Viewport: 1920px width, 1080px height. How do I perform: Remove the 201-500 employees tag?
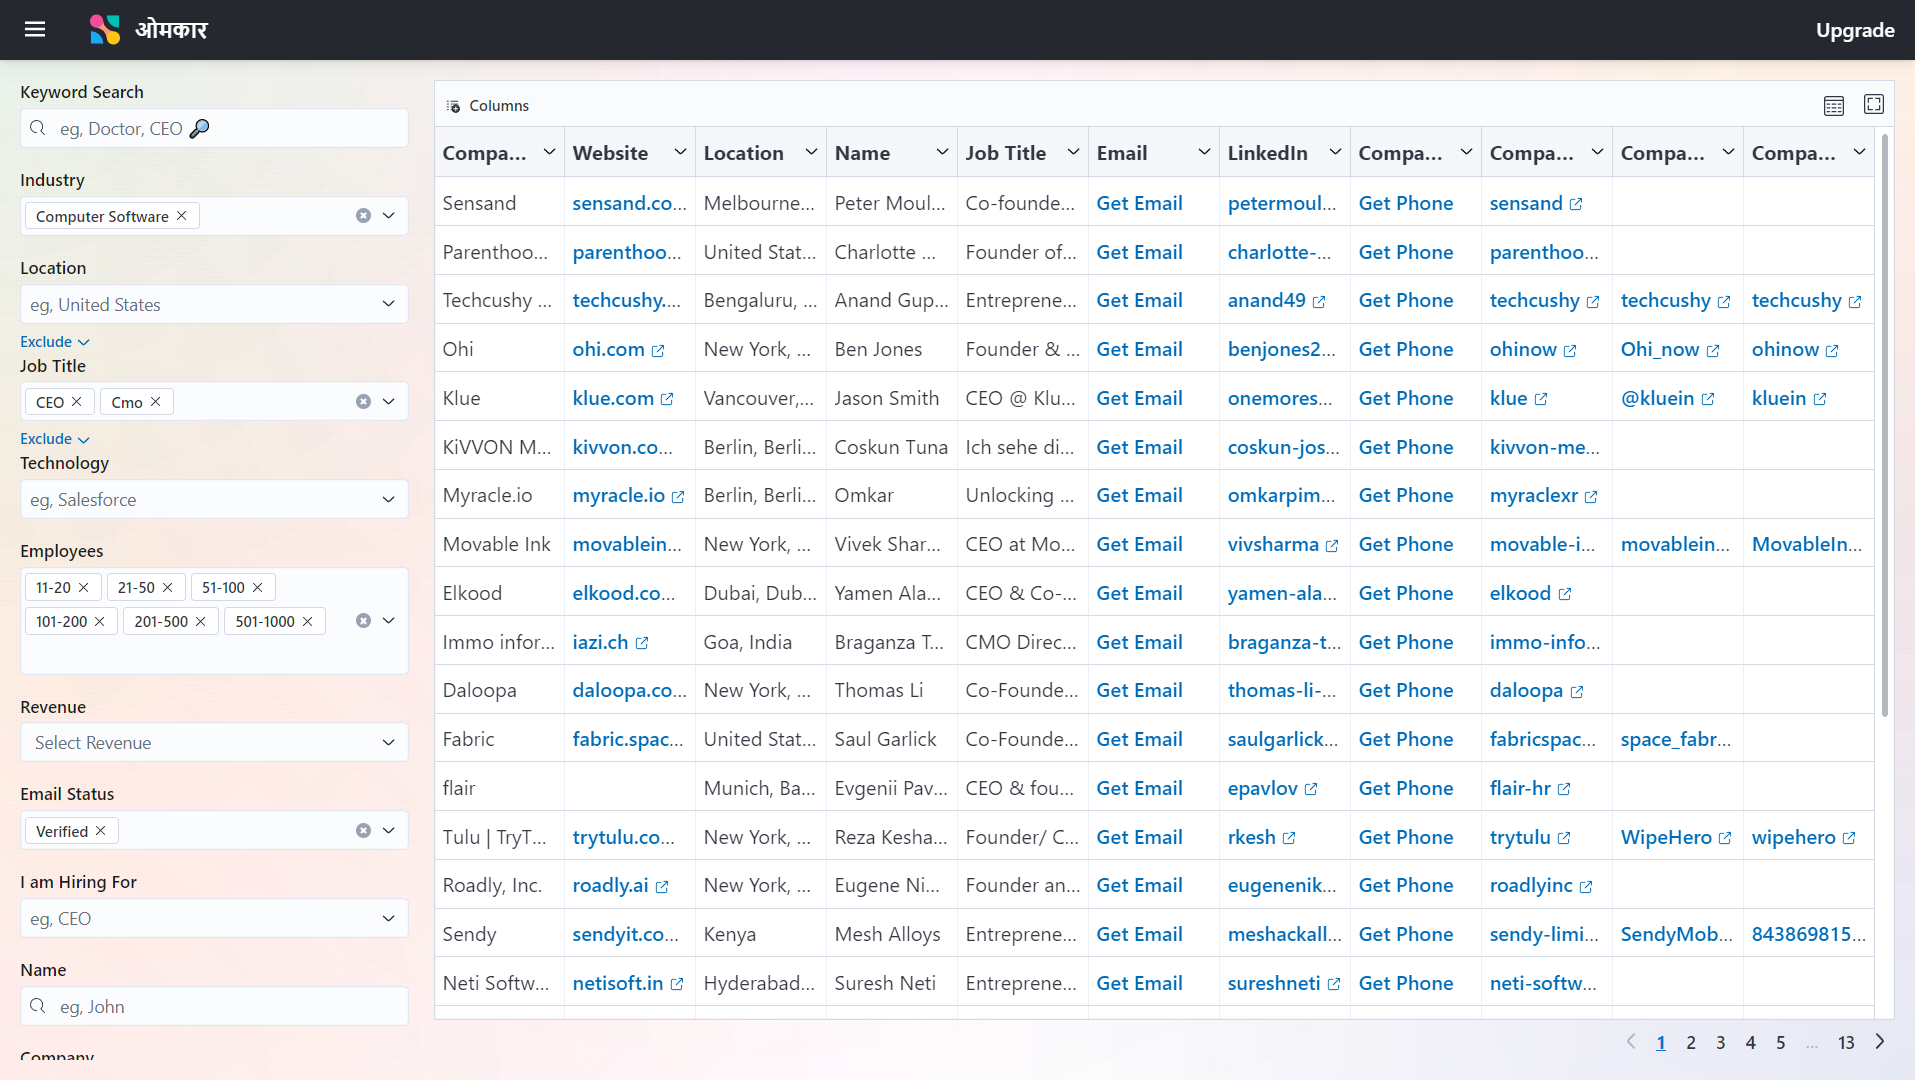(x=200, y=621)
